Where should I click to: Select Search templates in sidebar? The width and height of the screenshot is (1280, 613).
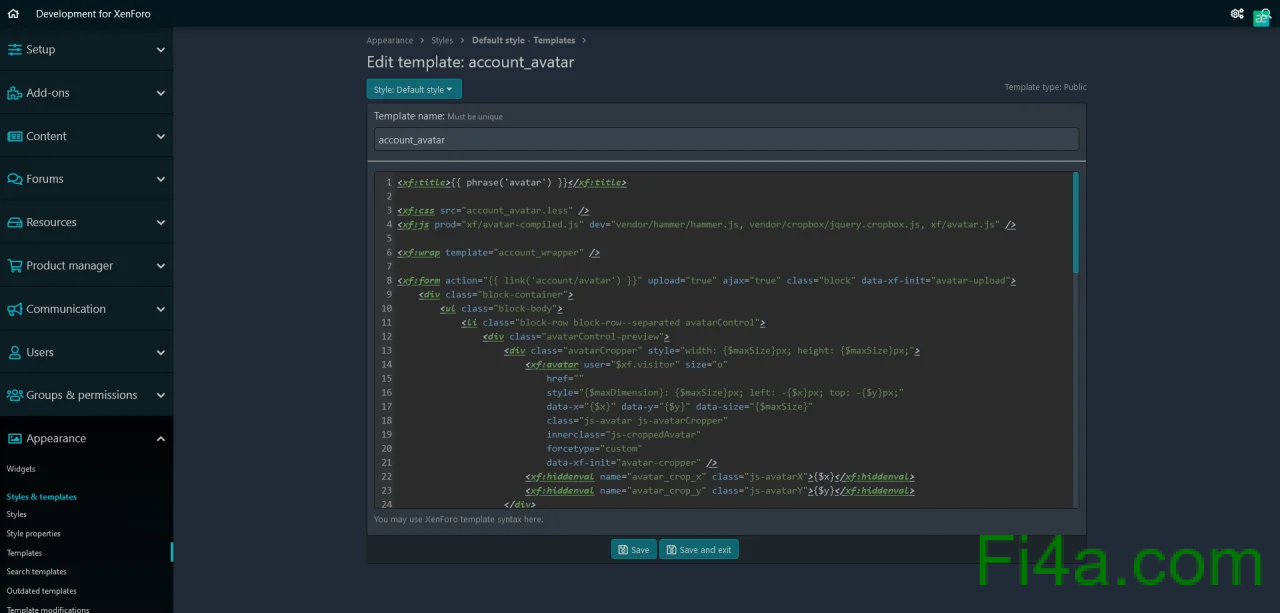point(37,572)
